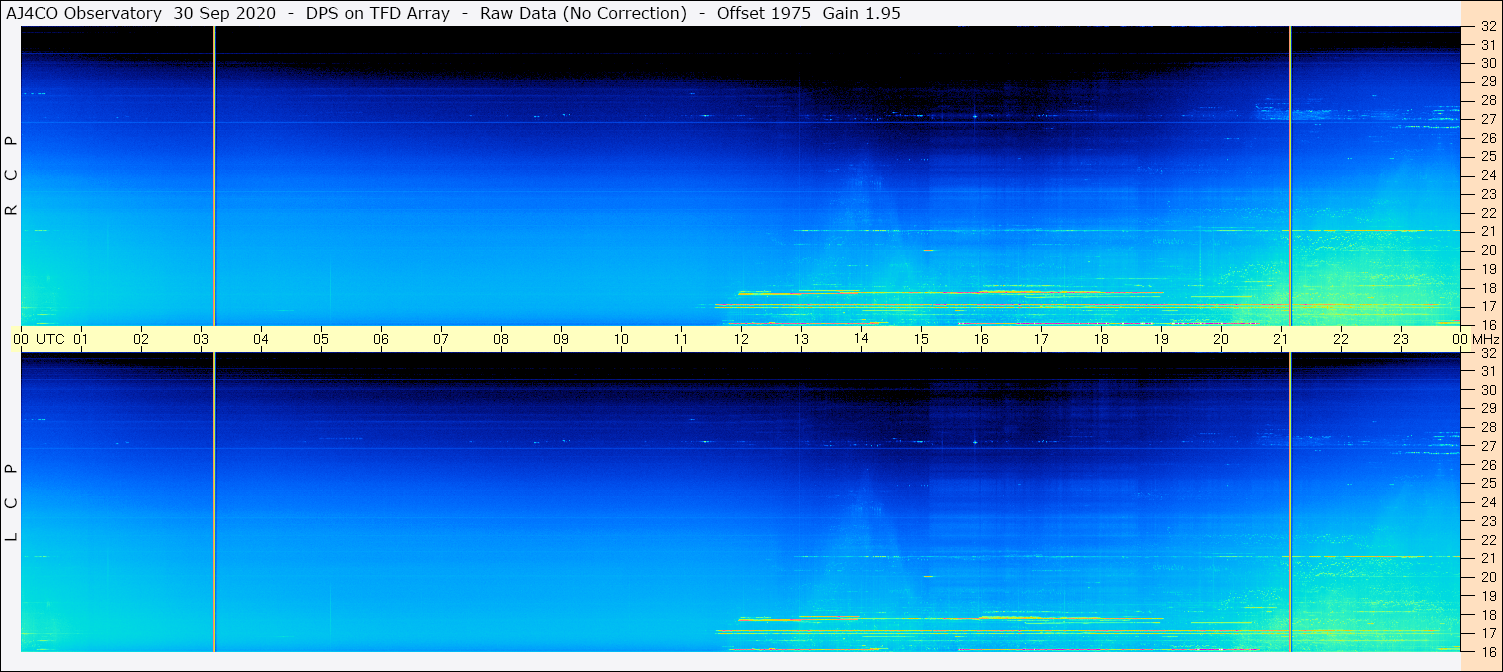Image resolution: width=1503 pixels, height=672 pixels.
Task: Click 16 MHz label on LCP frequency scale
Action: [1487, 651]
